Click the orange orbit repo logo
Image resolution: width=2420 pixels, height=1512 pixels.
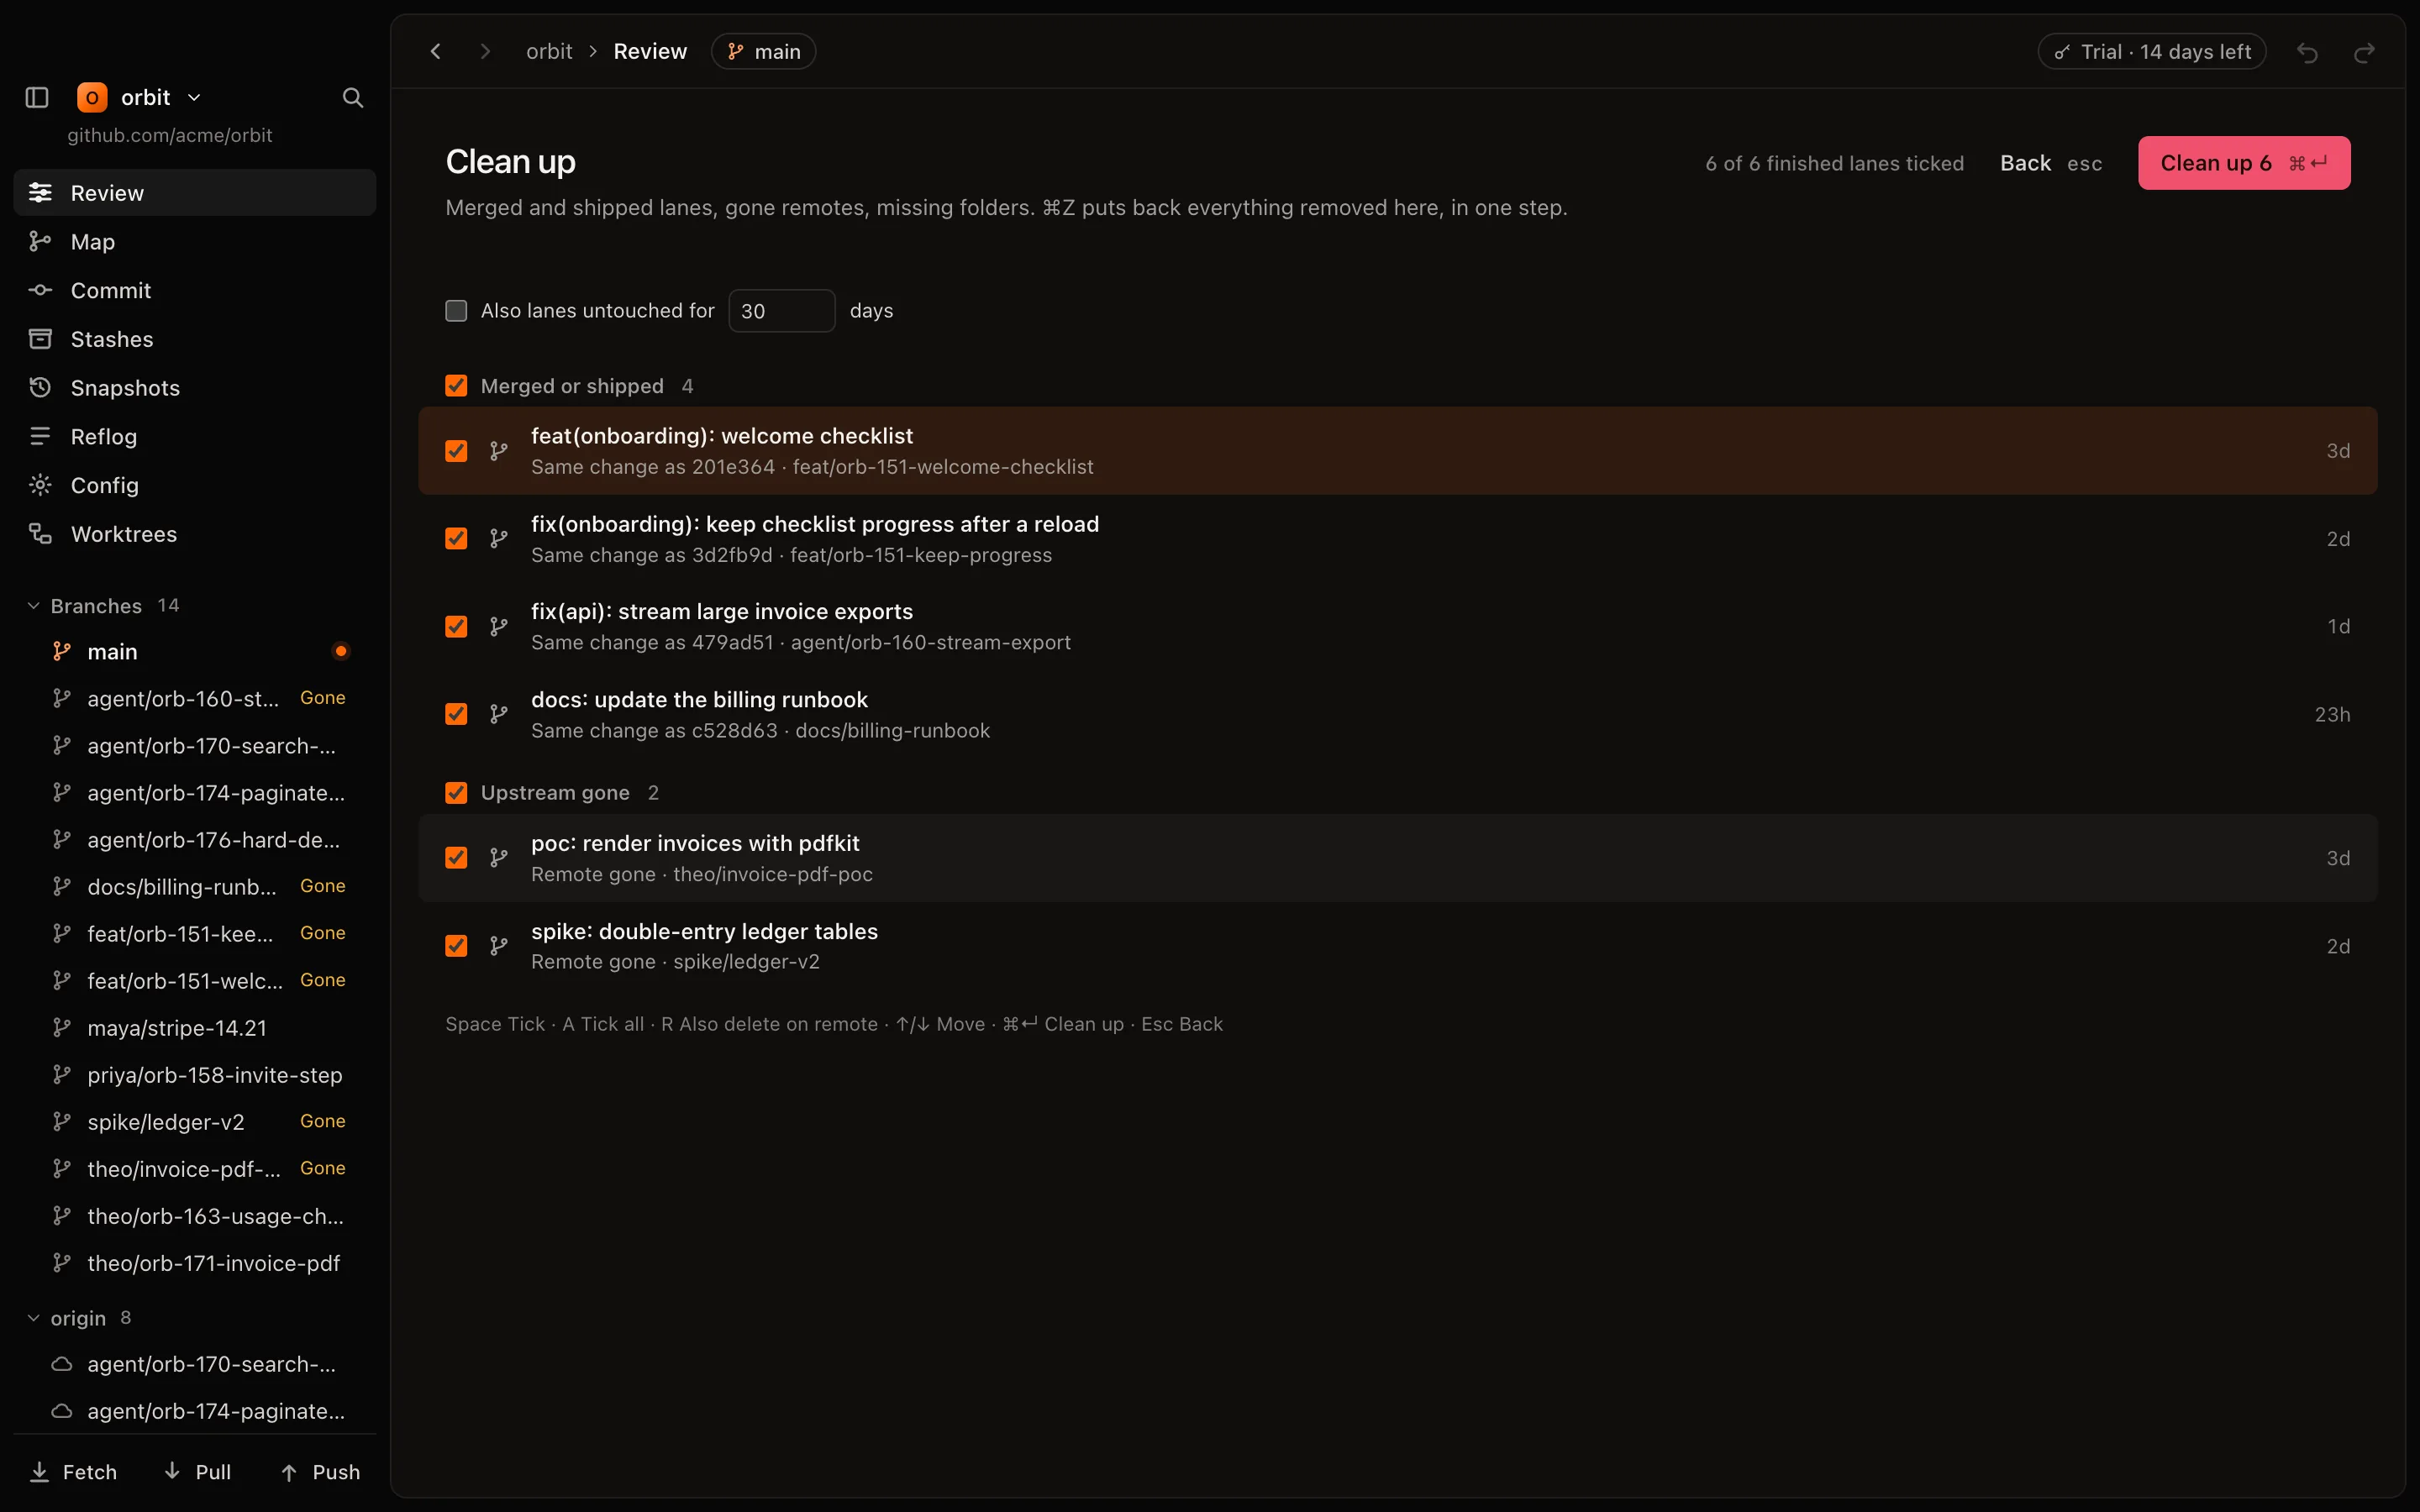(92, 97)
